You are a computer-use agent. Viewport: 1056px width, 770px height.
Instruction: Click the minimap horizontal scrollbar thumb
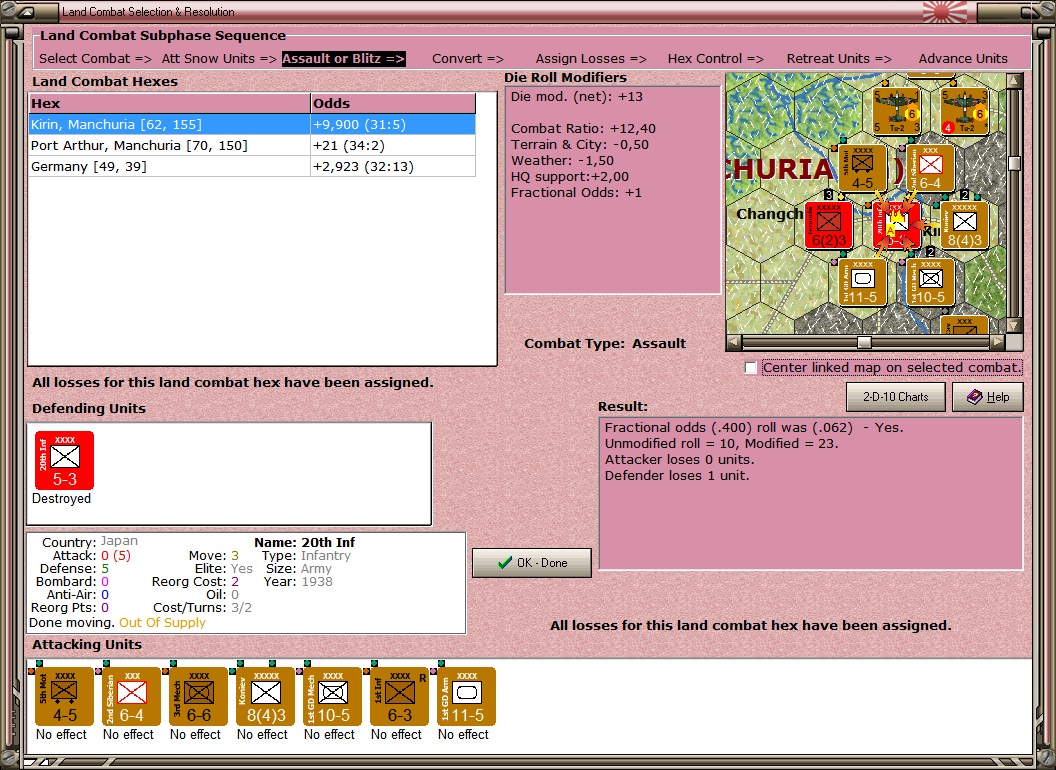coord(863,342)
